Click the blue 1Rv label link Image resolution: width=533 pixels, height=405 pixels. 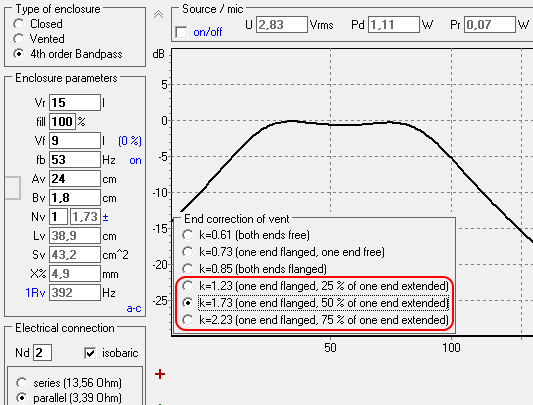pos(35,293)
